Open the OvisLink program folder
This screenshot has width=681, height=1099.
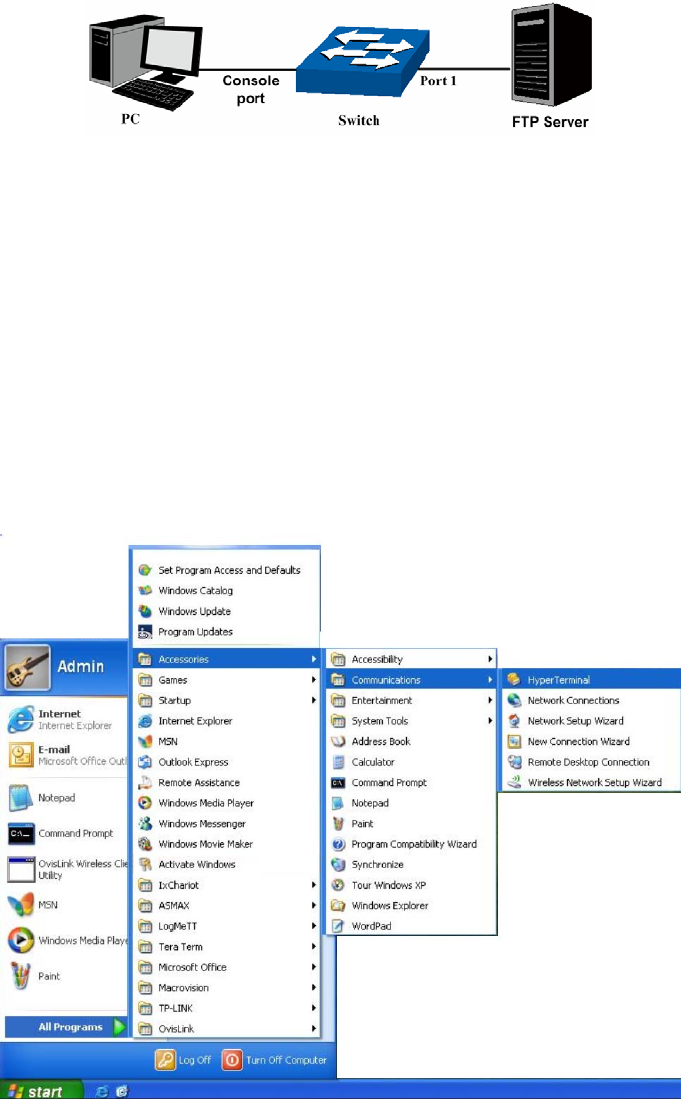[226, 1028]
